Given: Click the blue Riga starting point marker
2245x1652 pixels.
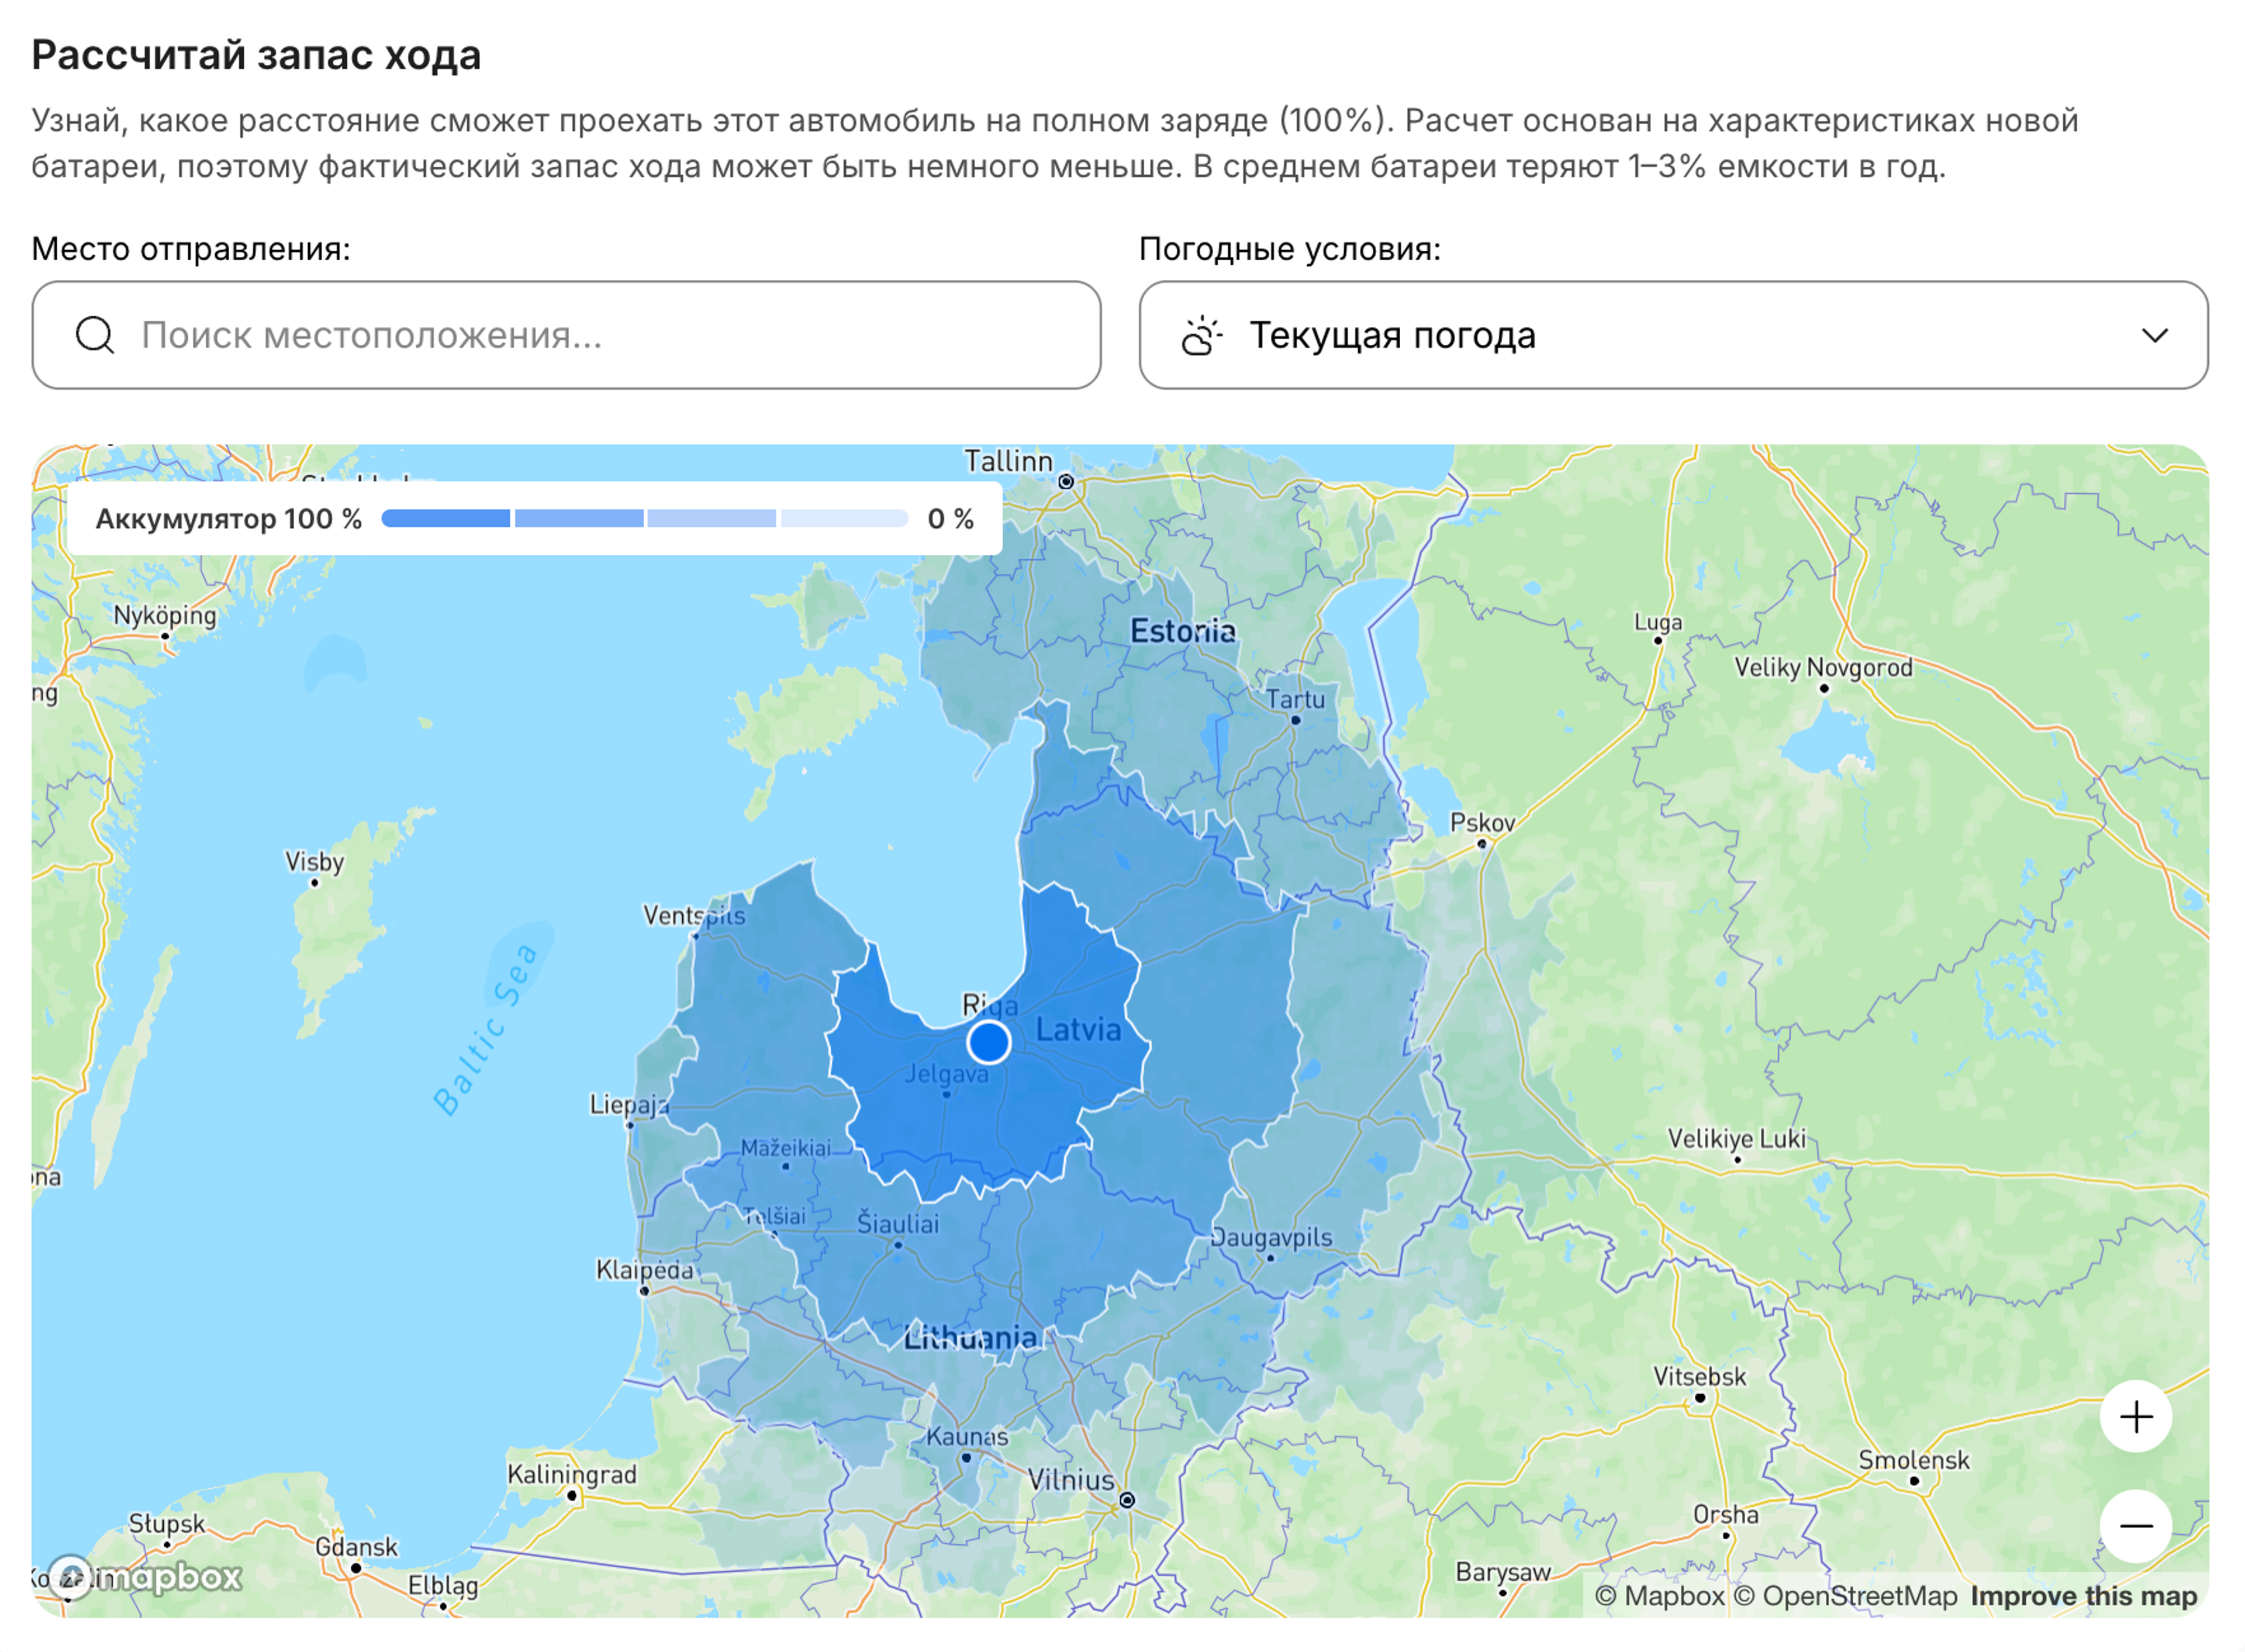Looking at the screenshot, I should coord(988,1042).
